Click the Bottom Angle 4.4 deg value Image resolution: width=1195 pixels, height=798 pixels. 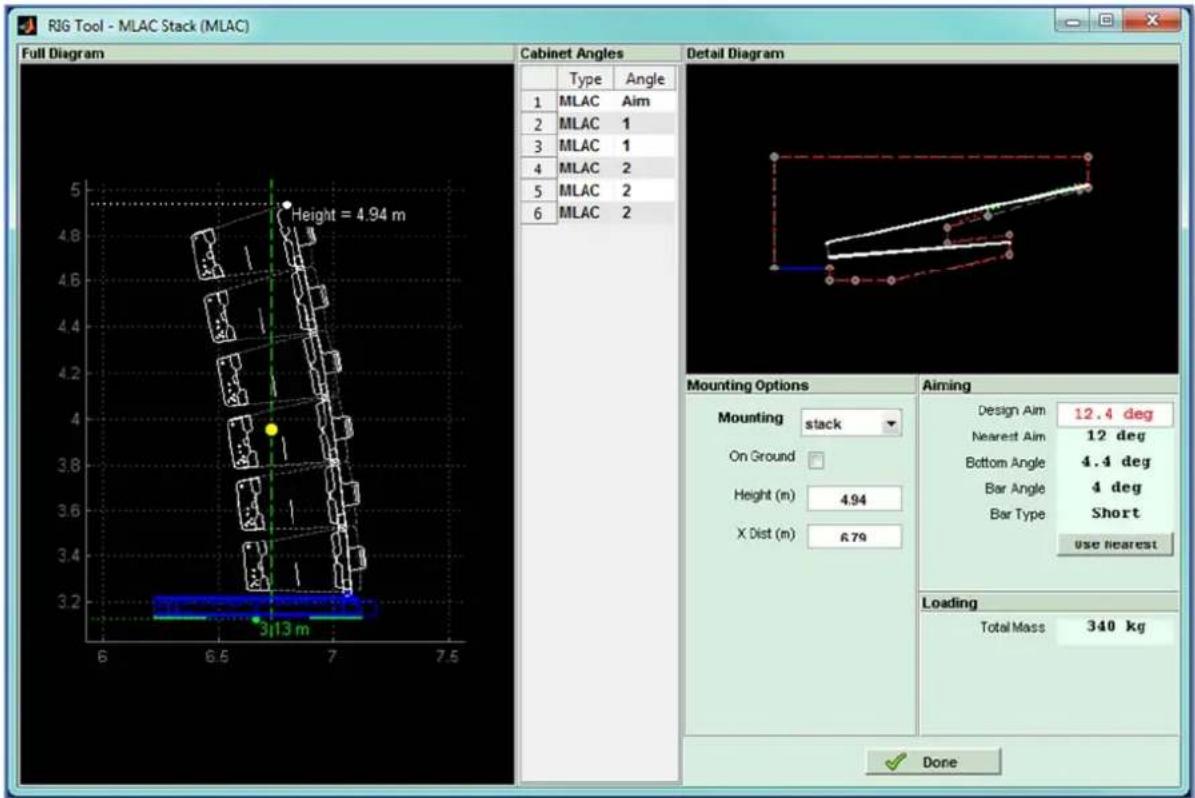pyautogui.click(x=1115, y=462)
